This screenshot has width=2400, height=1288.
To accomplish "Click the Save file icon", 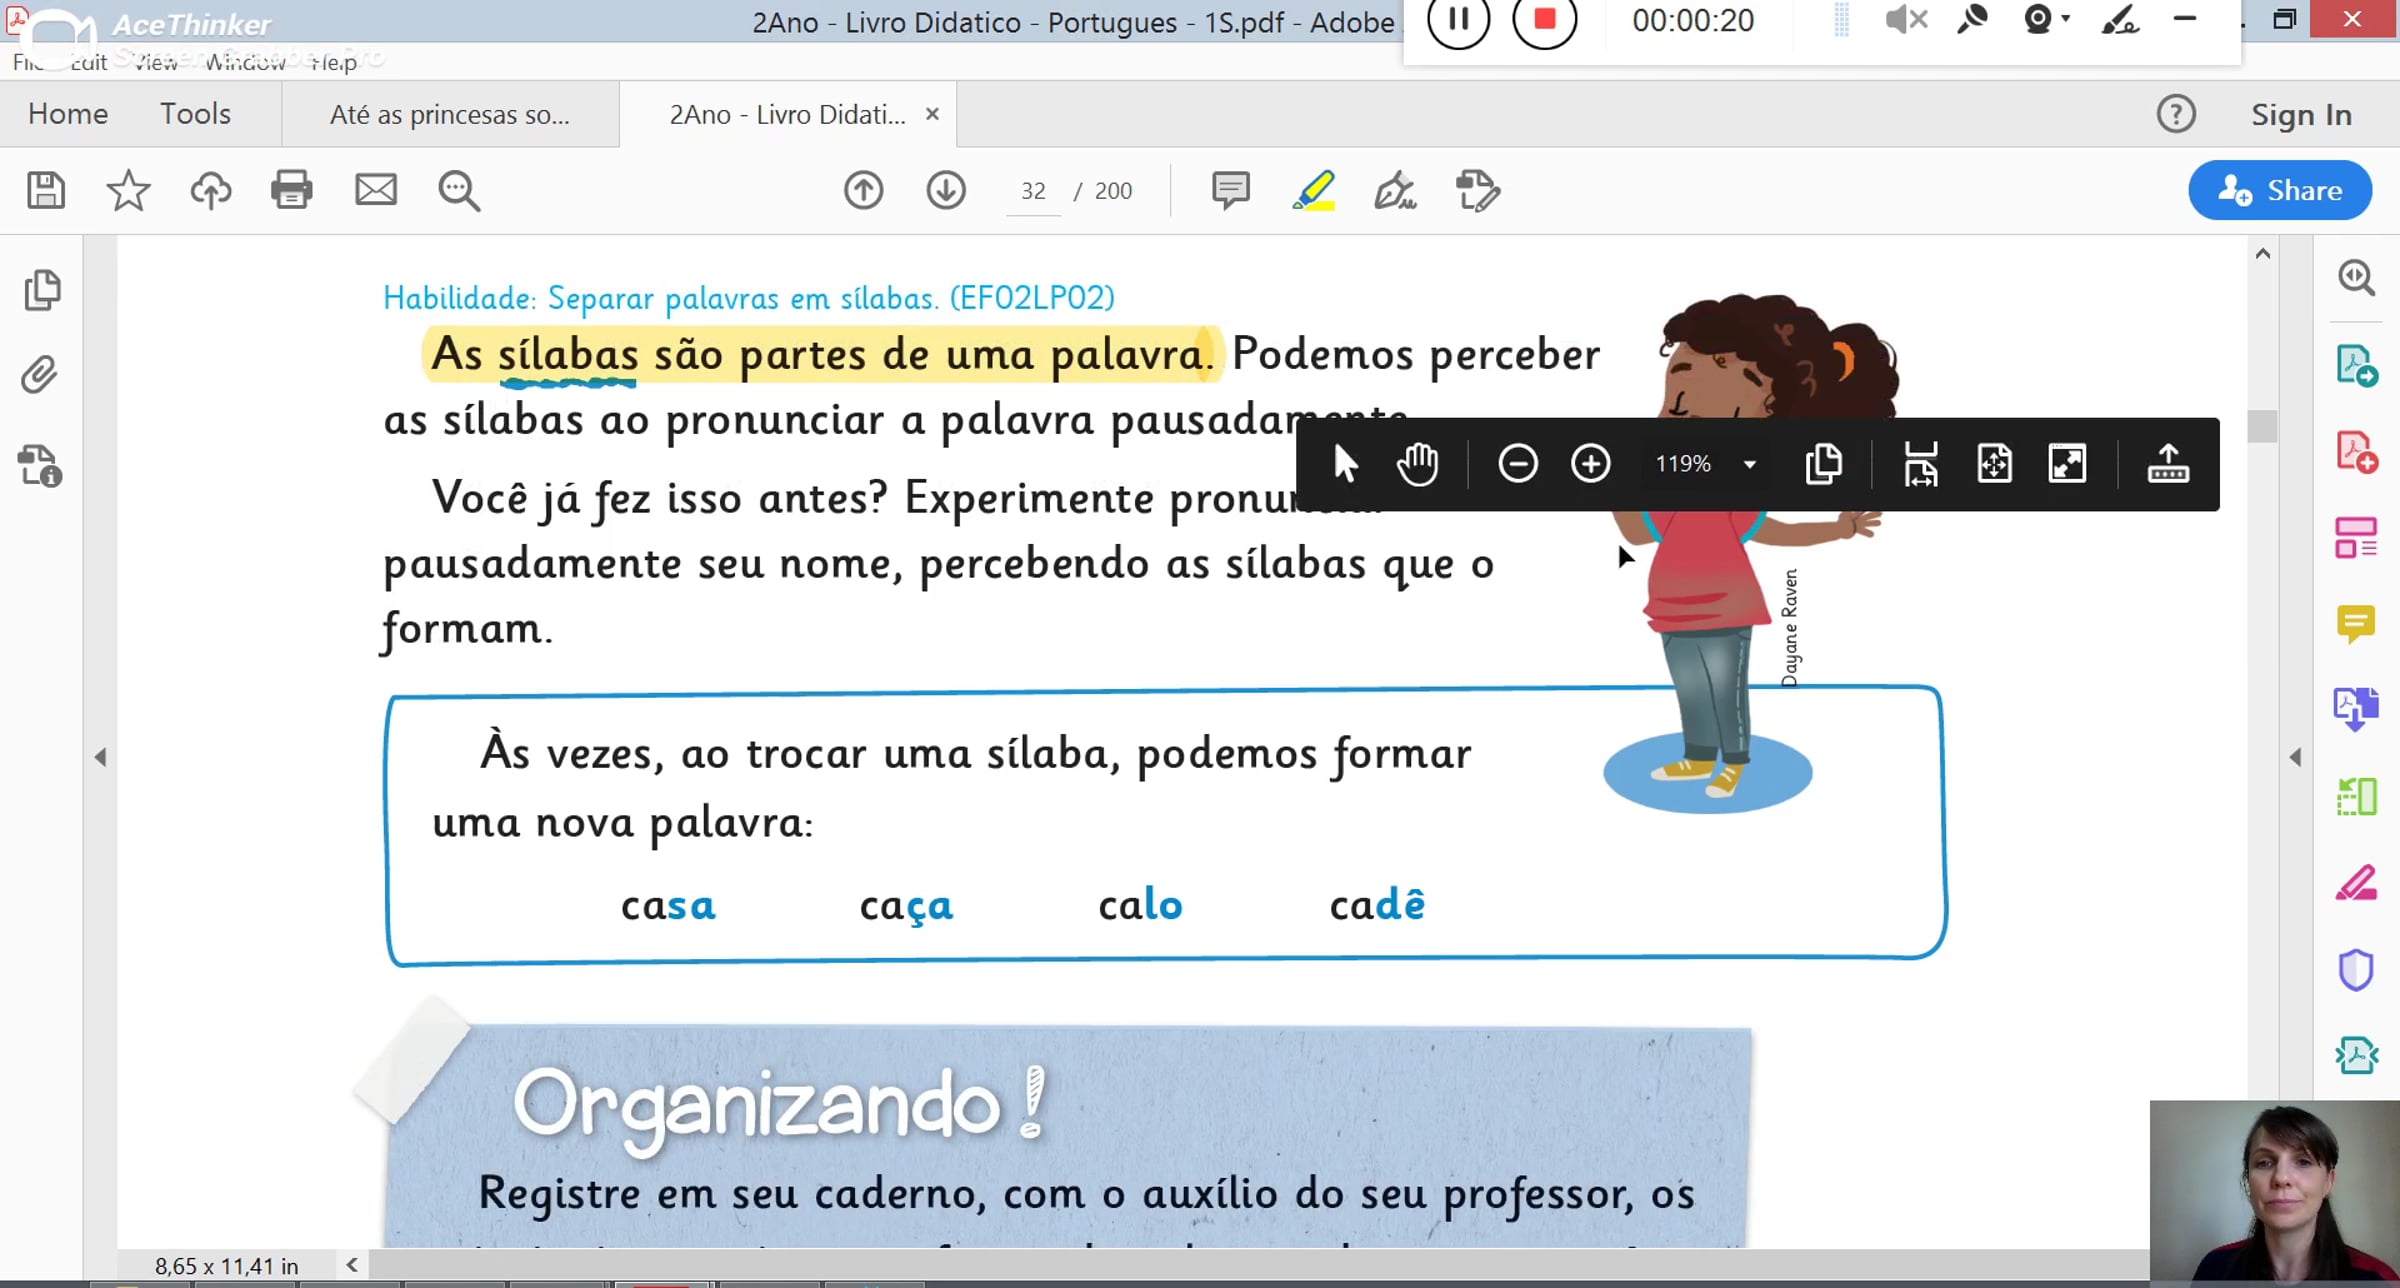I will pos(46,190).
